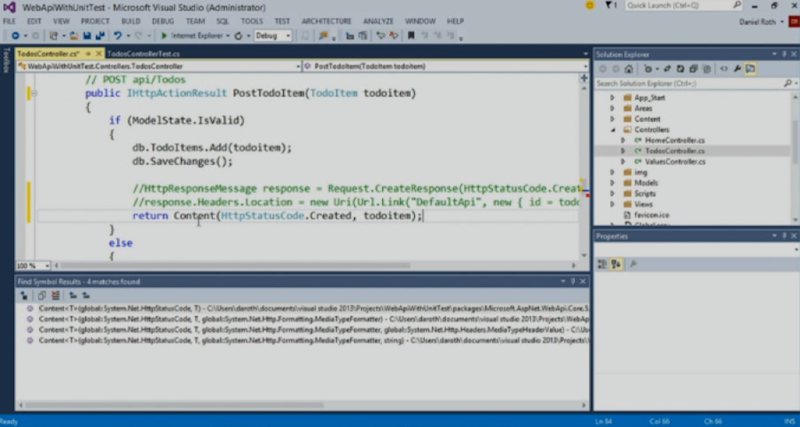Expand the App_Start folder
Viewport: 800px width, 427px height.
pyautogui.click(x=612, y=97)
